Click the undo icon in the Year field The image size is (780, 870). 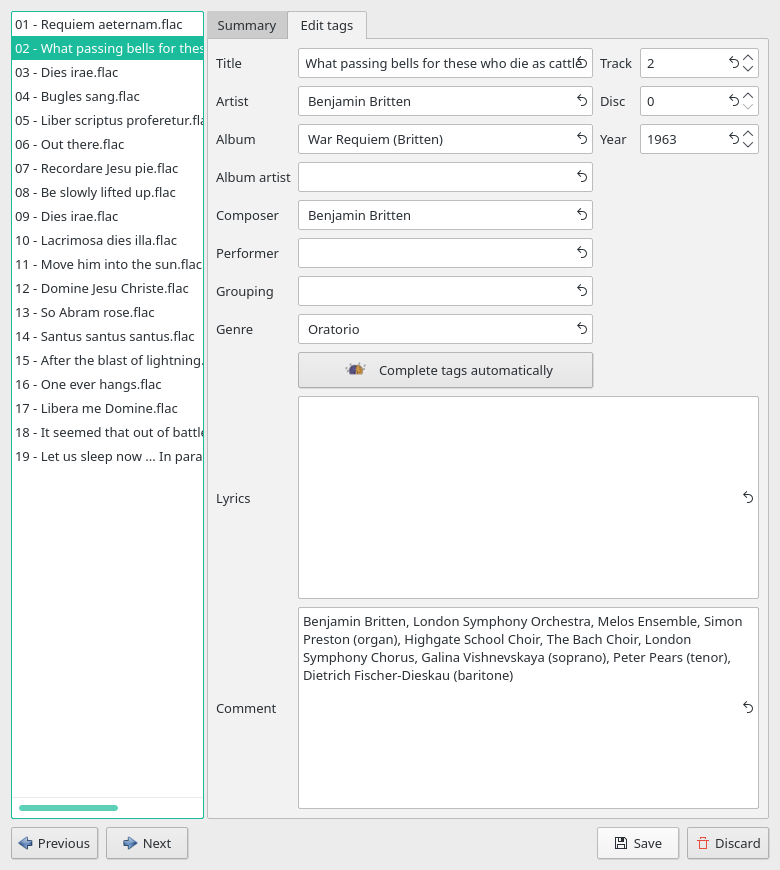[734, 139]
